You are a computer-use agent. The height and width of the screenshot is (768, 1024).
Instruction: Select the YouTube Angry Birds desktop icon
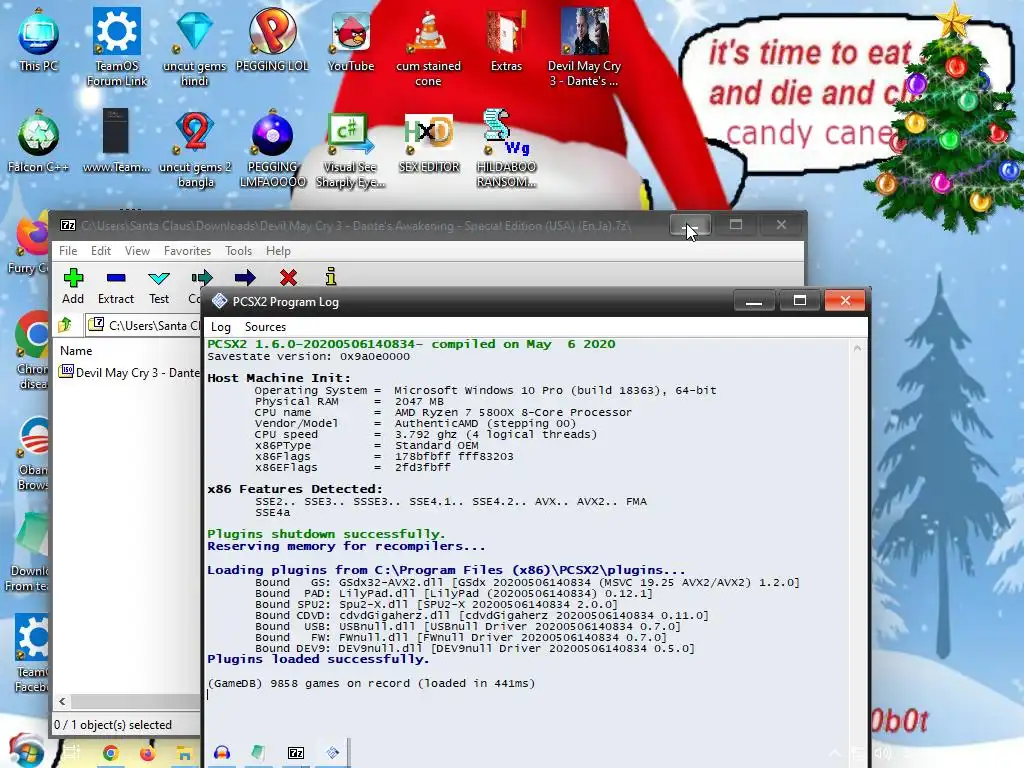351,39
